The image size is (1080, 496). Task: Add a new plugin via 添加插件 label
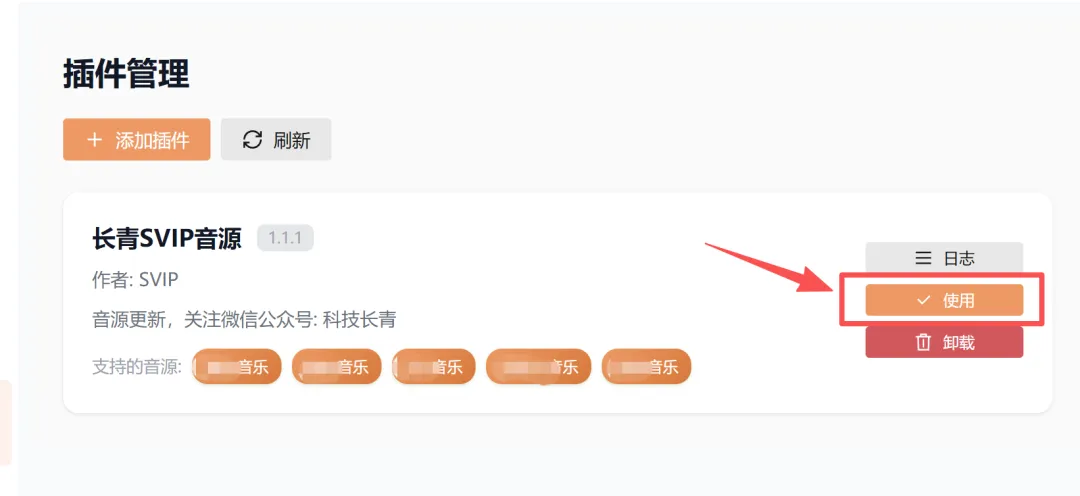pos(152,141)
